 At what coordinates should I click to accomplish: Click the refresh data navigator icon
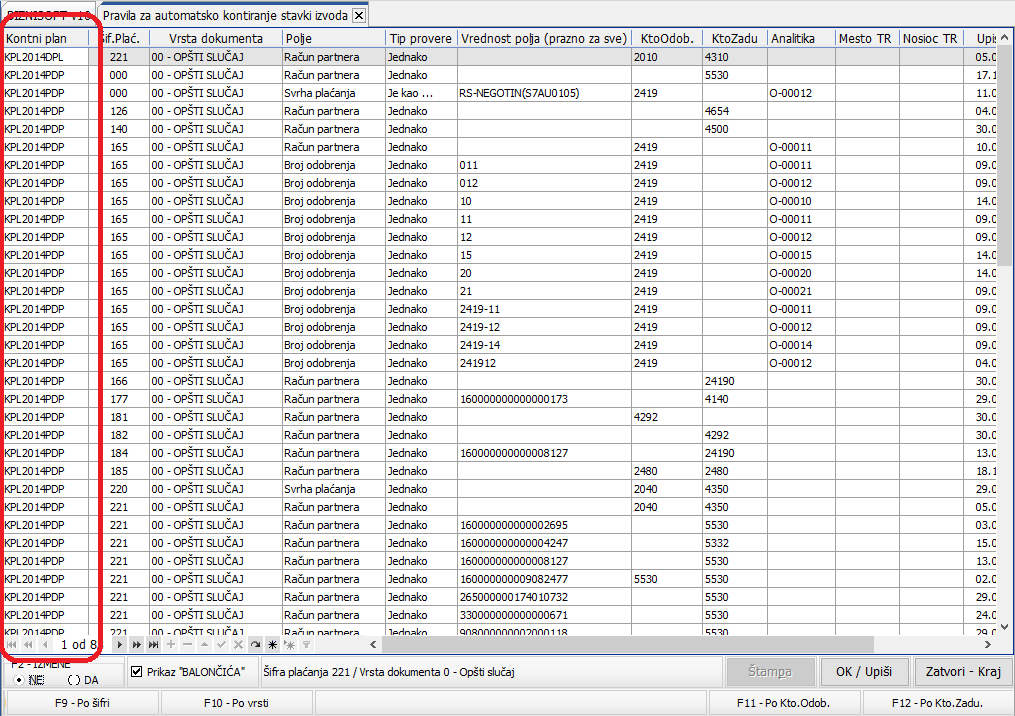point(255,645)
